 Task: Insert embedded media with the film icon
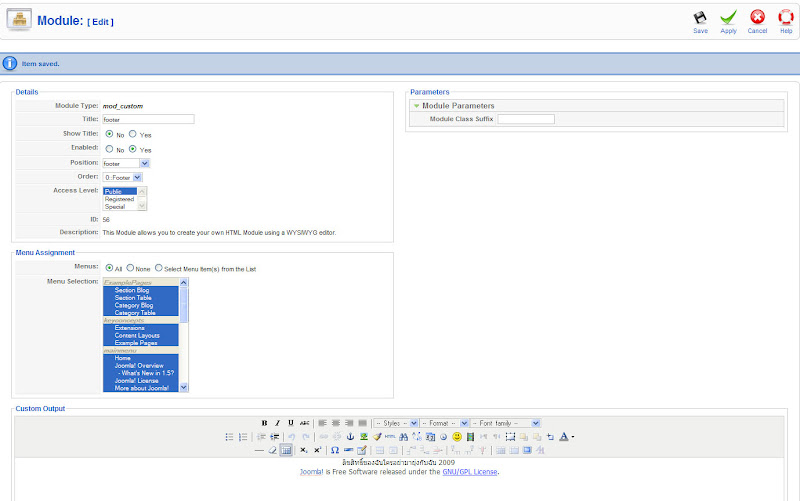470,437
